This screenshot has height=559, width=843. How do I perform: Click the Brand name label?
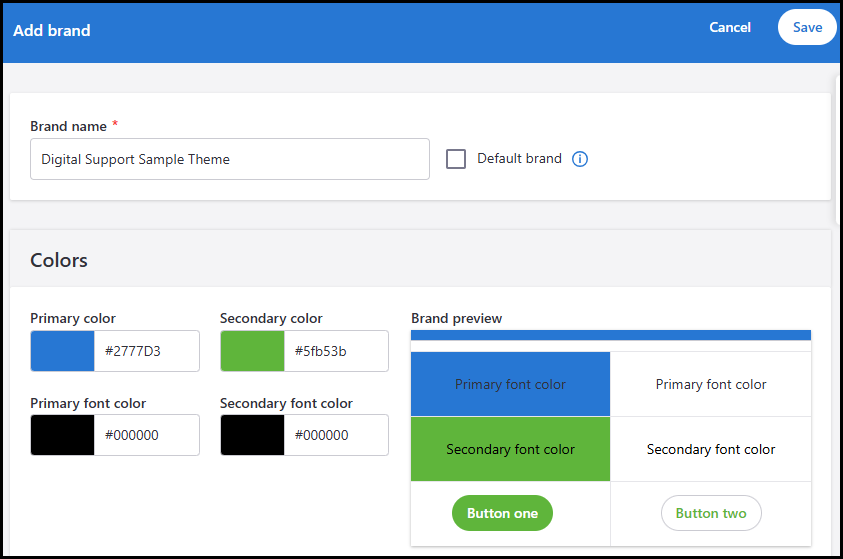pyautogui.click(x=68, y=126)
